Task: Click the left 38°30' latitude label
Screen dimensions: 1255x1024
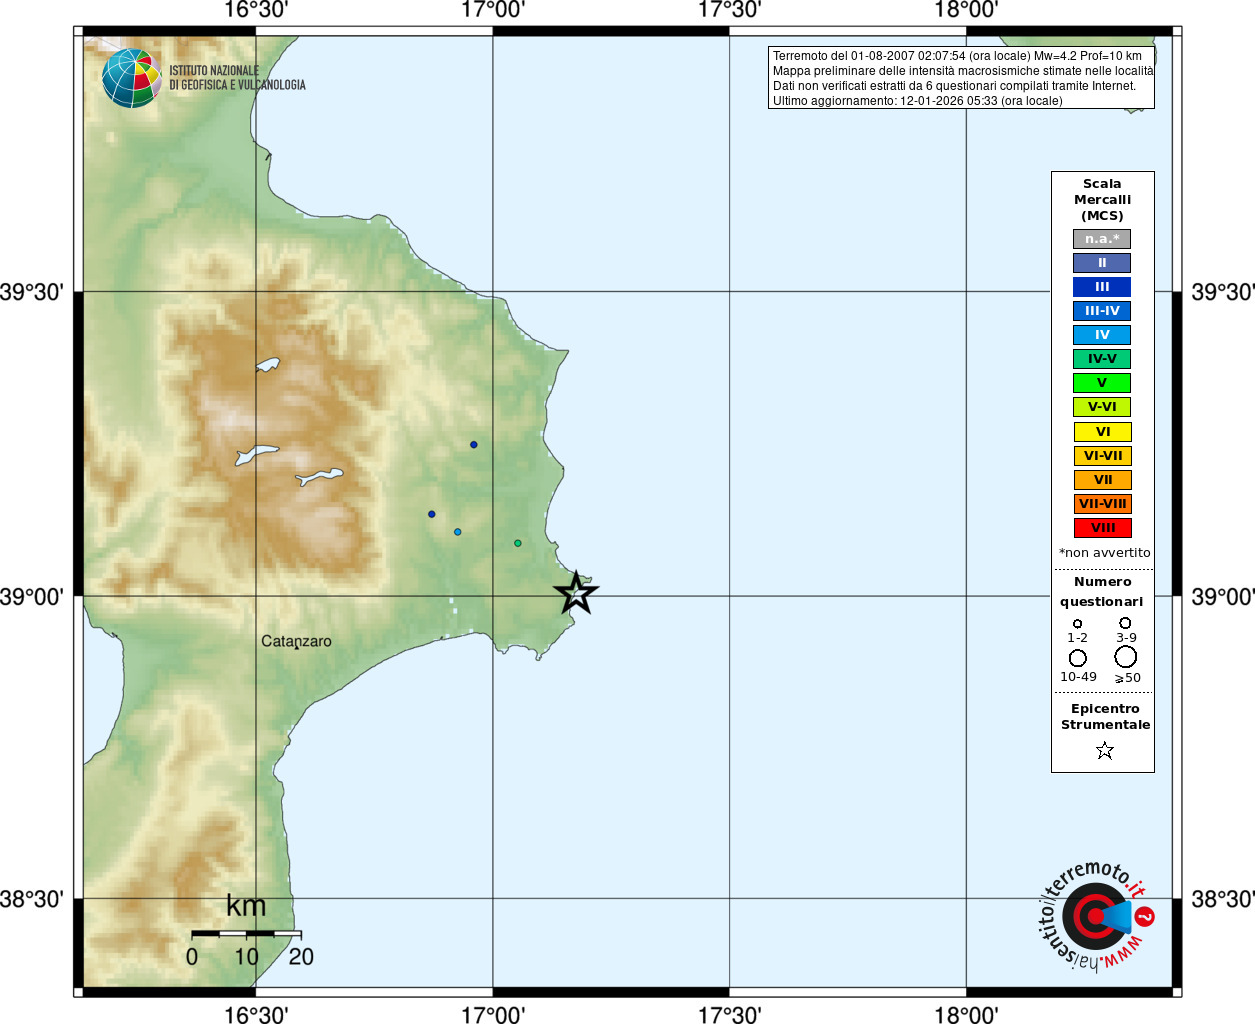Action: [x=32, y=899]
